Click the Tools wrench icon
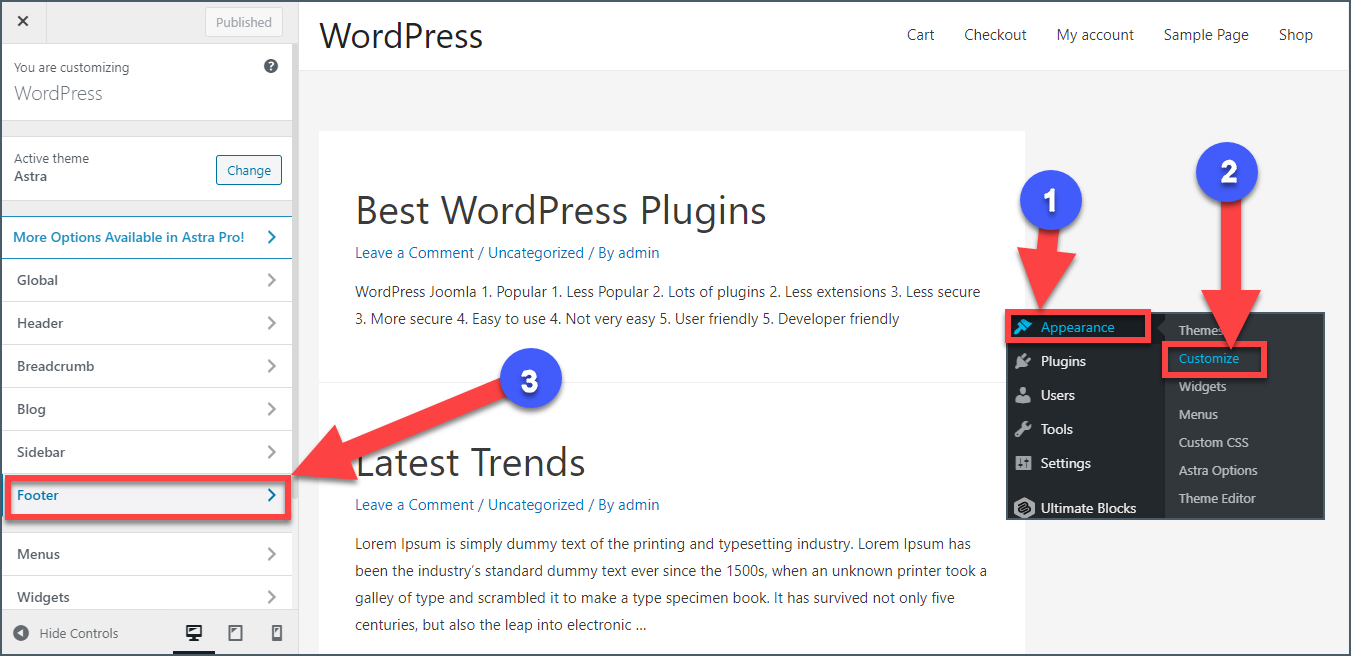This screenshot has width=1351, height=656. click(1023, 429)
